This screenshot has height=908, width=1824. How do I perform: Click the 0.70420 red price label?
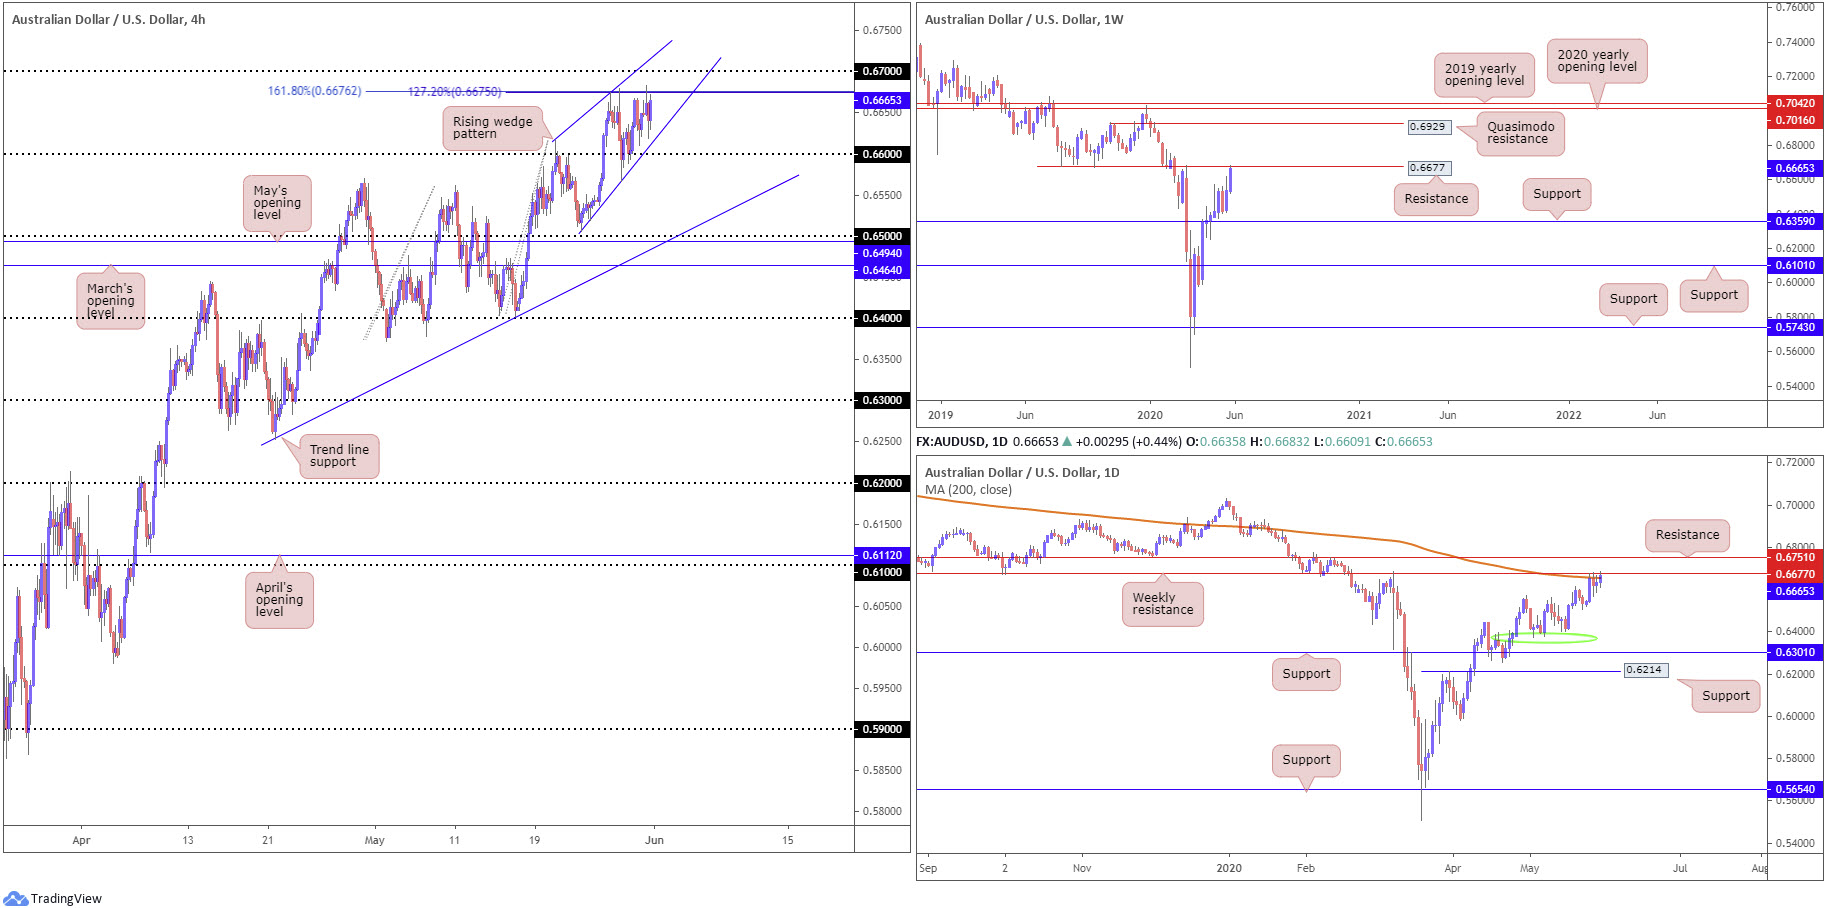tap(1794, 103)
